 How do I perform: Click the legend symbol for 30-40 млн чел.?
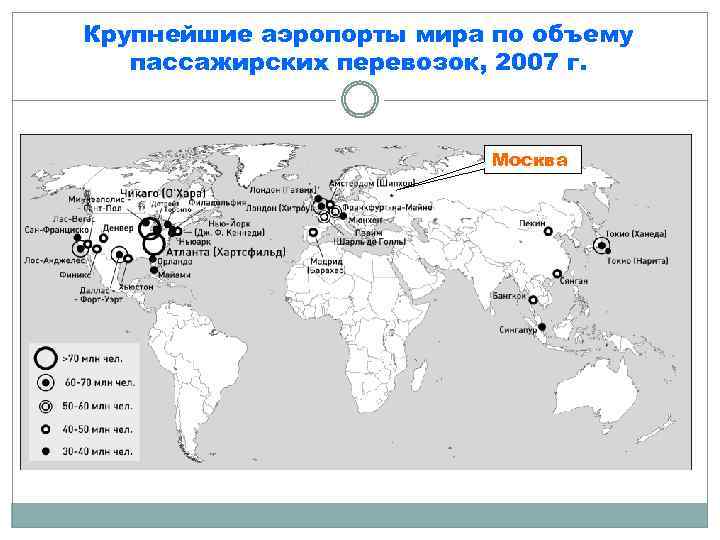[x=45, y=451]
